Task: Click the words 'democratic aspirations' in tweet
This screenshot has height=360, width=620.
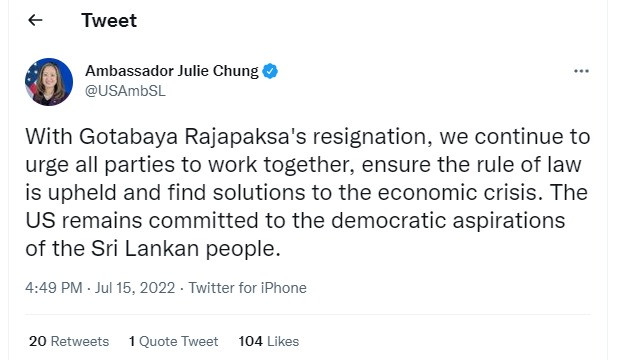Action: point(448,221)
